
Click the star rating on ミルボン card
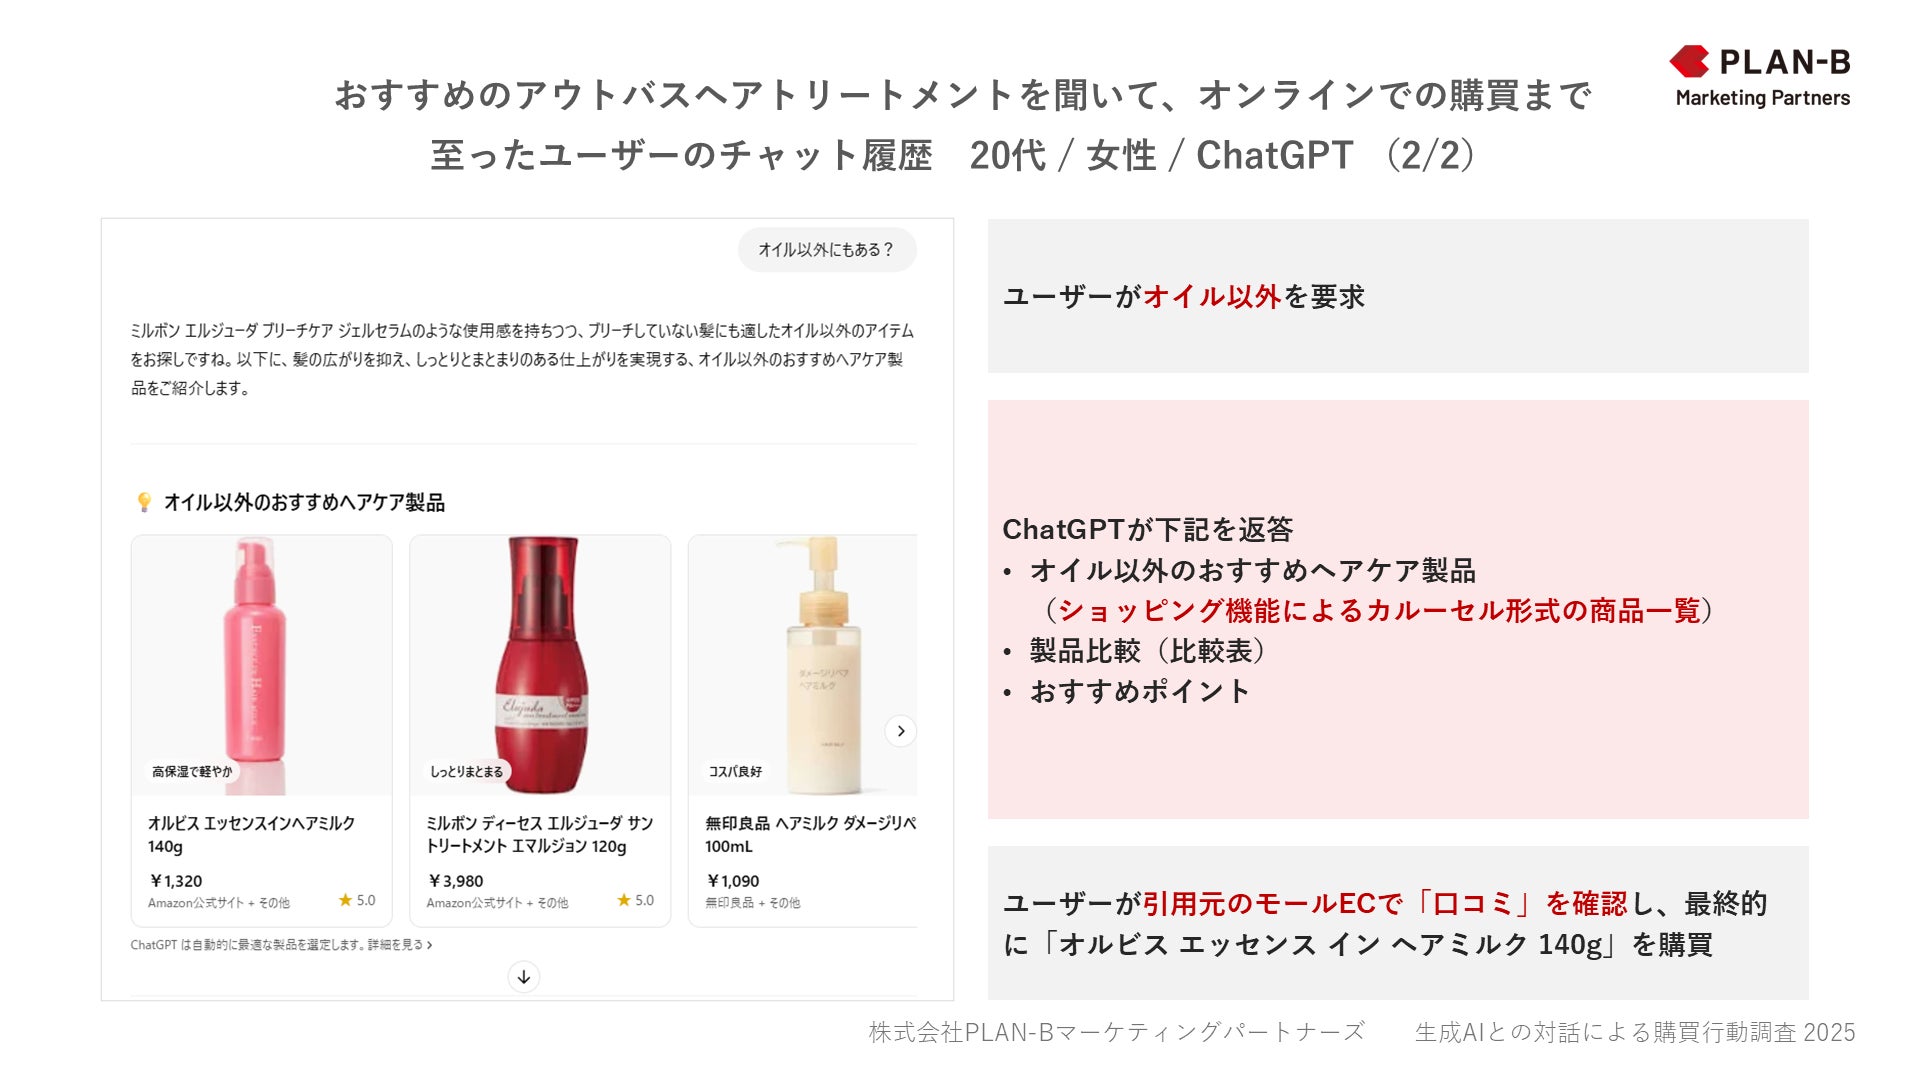pyautogui.click(x=636, y=900)
